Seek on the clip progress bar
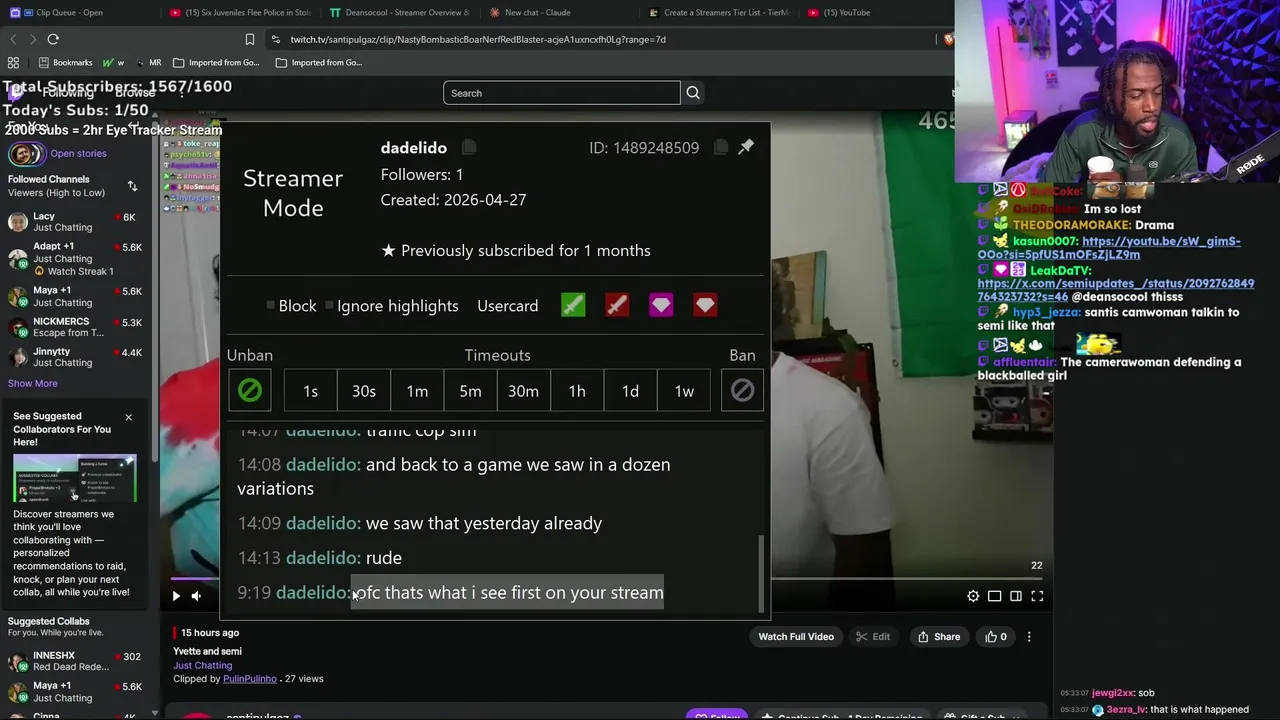The image size is (1280, 720). click(x=607, y=578)
